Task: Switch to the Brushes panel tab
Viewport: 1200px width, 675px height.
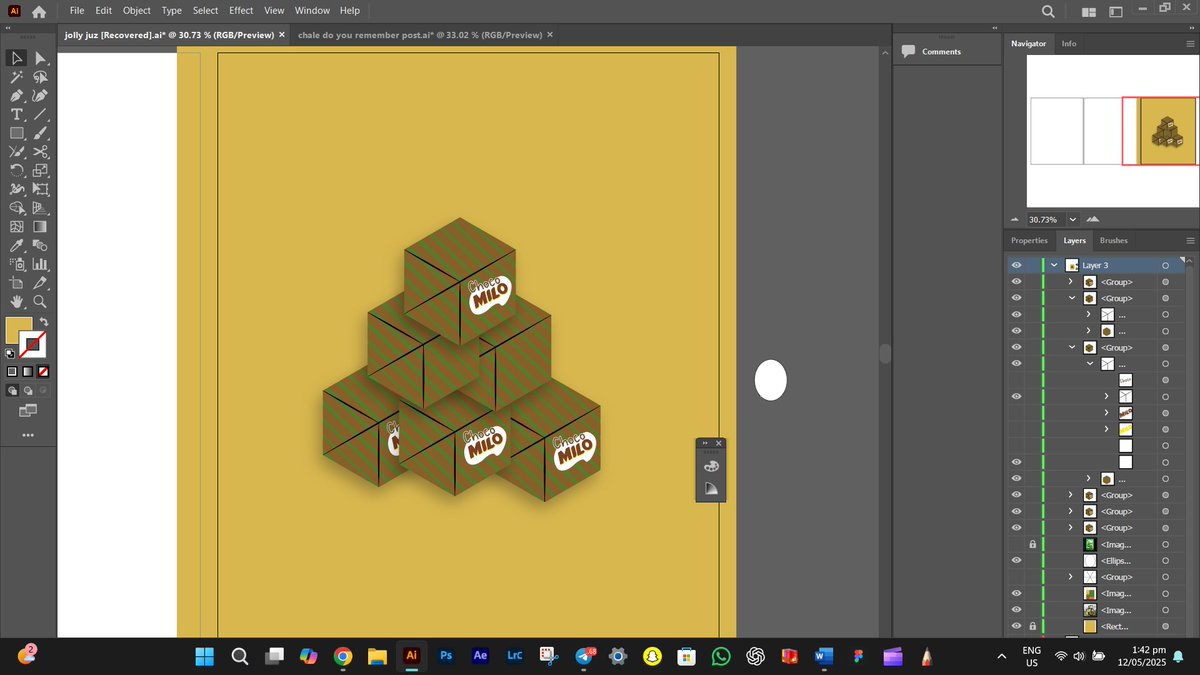Action: point(1113,241)
